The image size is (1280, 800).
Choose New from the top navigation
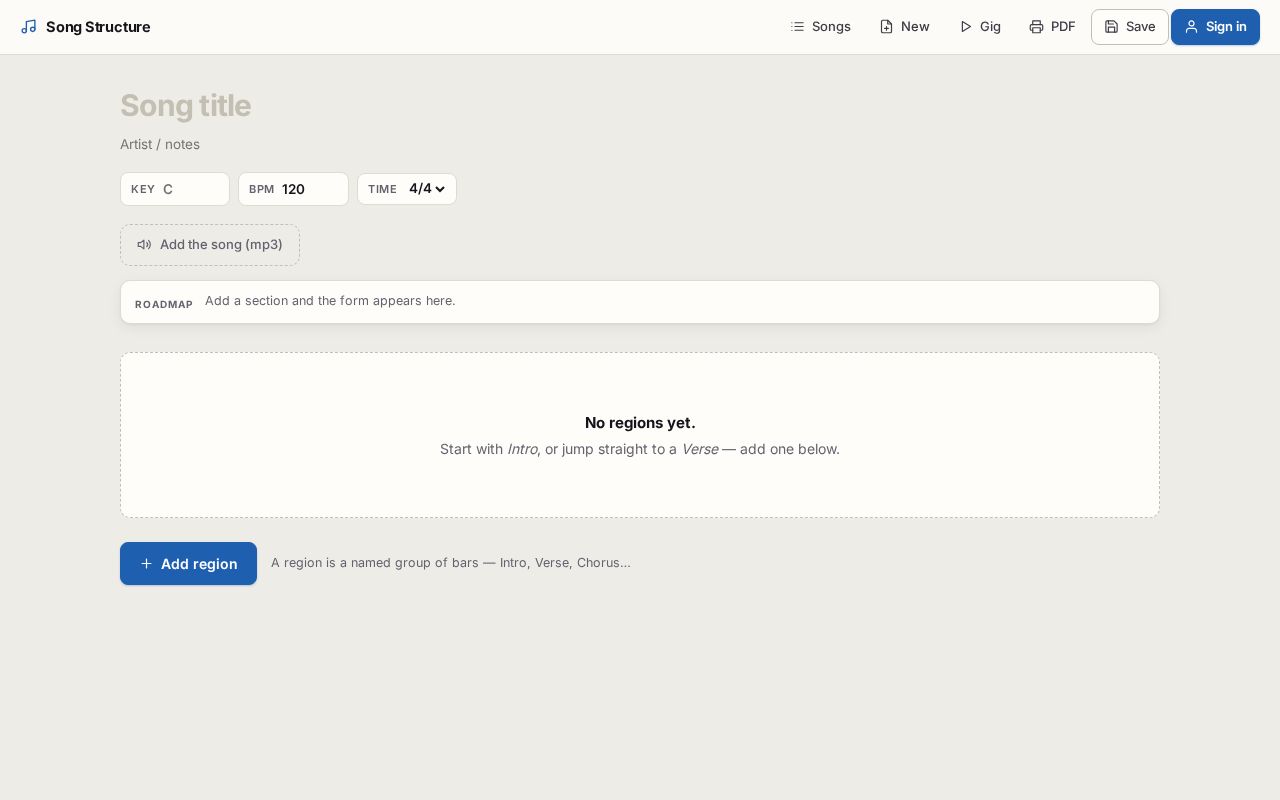point(904,27)
